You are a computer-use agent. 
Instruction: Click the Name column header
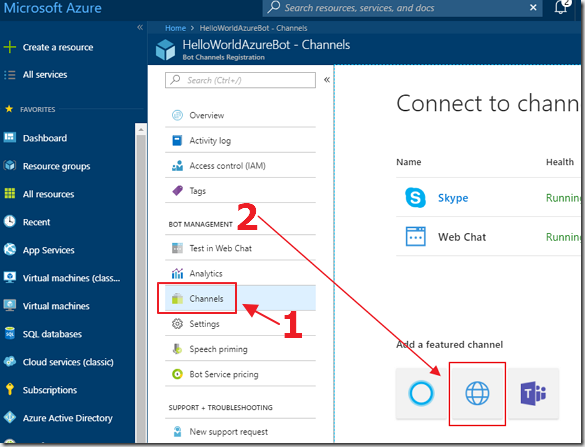pyautogui.click(x=409, y=162)
